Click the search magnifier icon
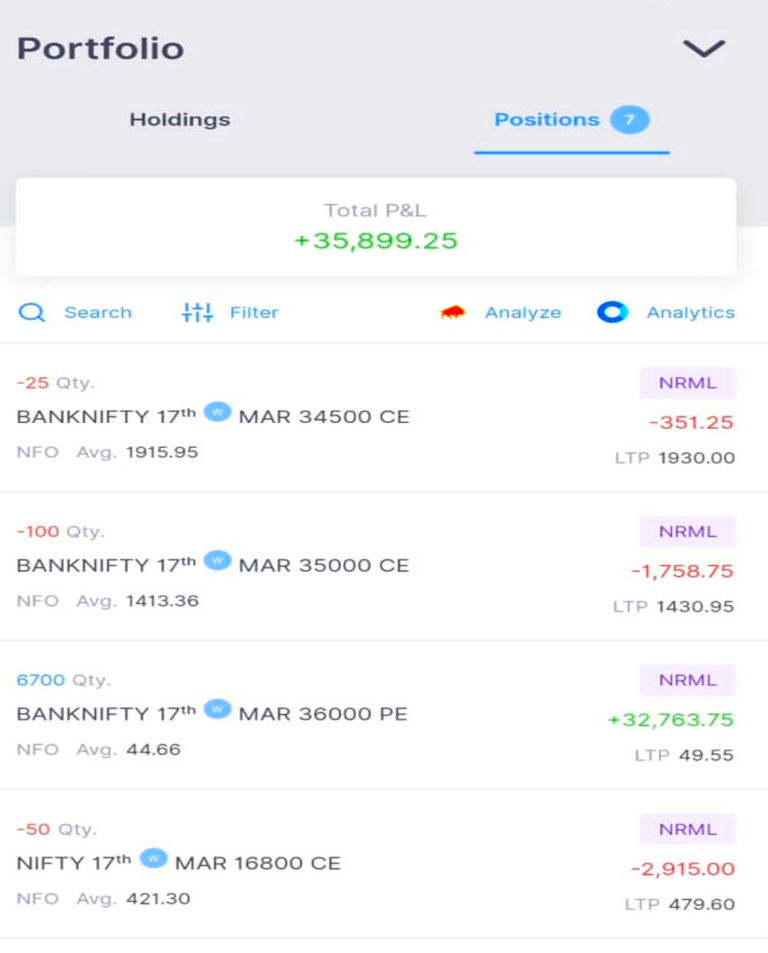768x953 pixels. (x=32, y=313)
